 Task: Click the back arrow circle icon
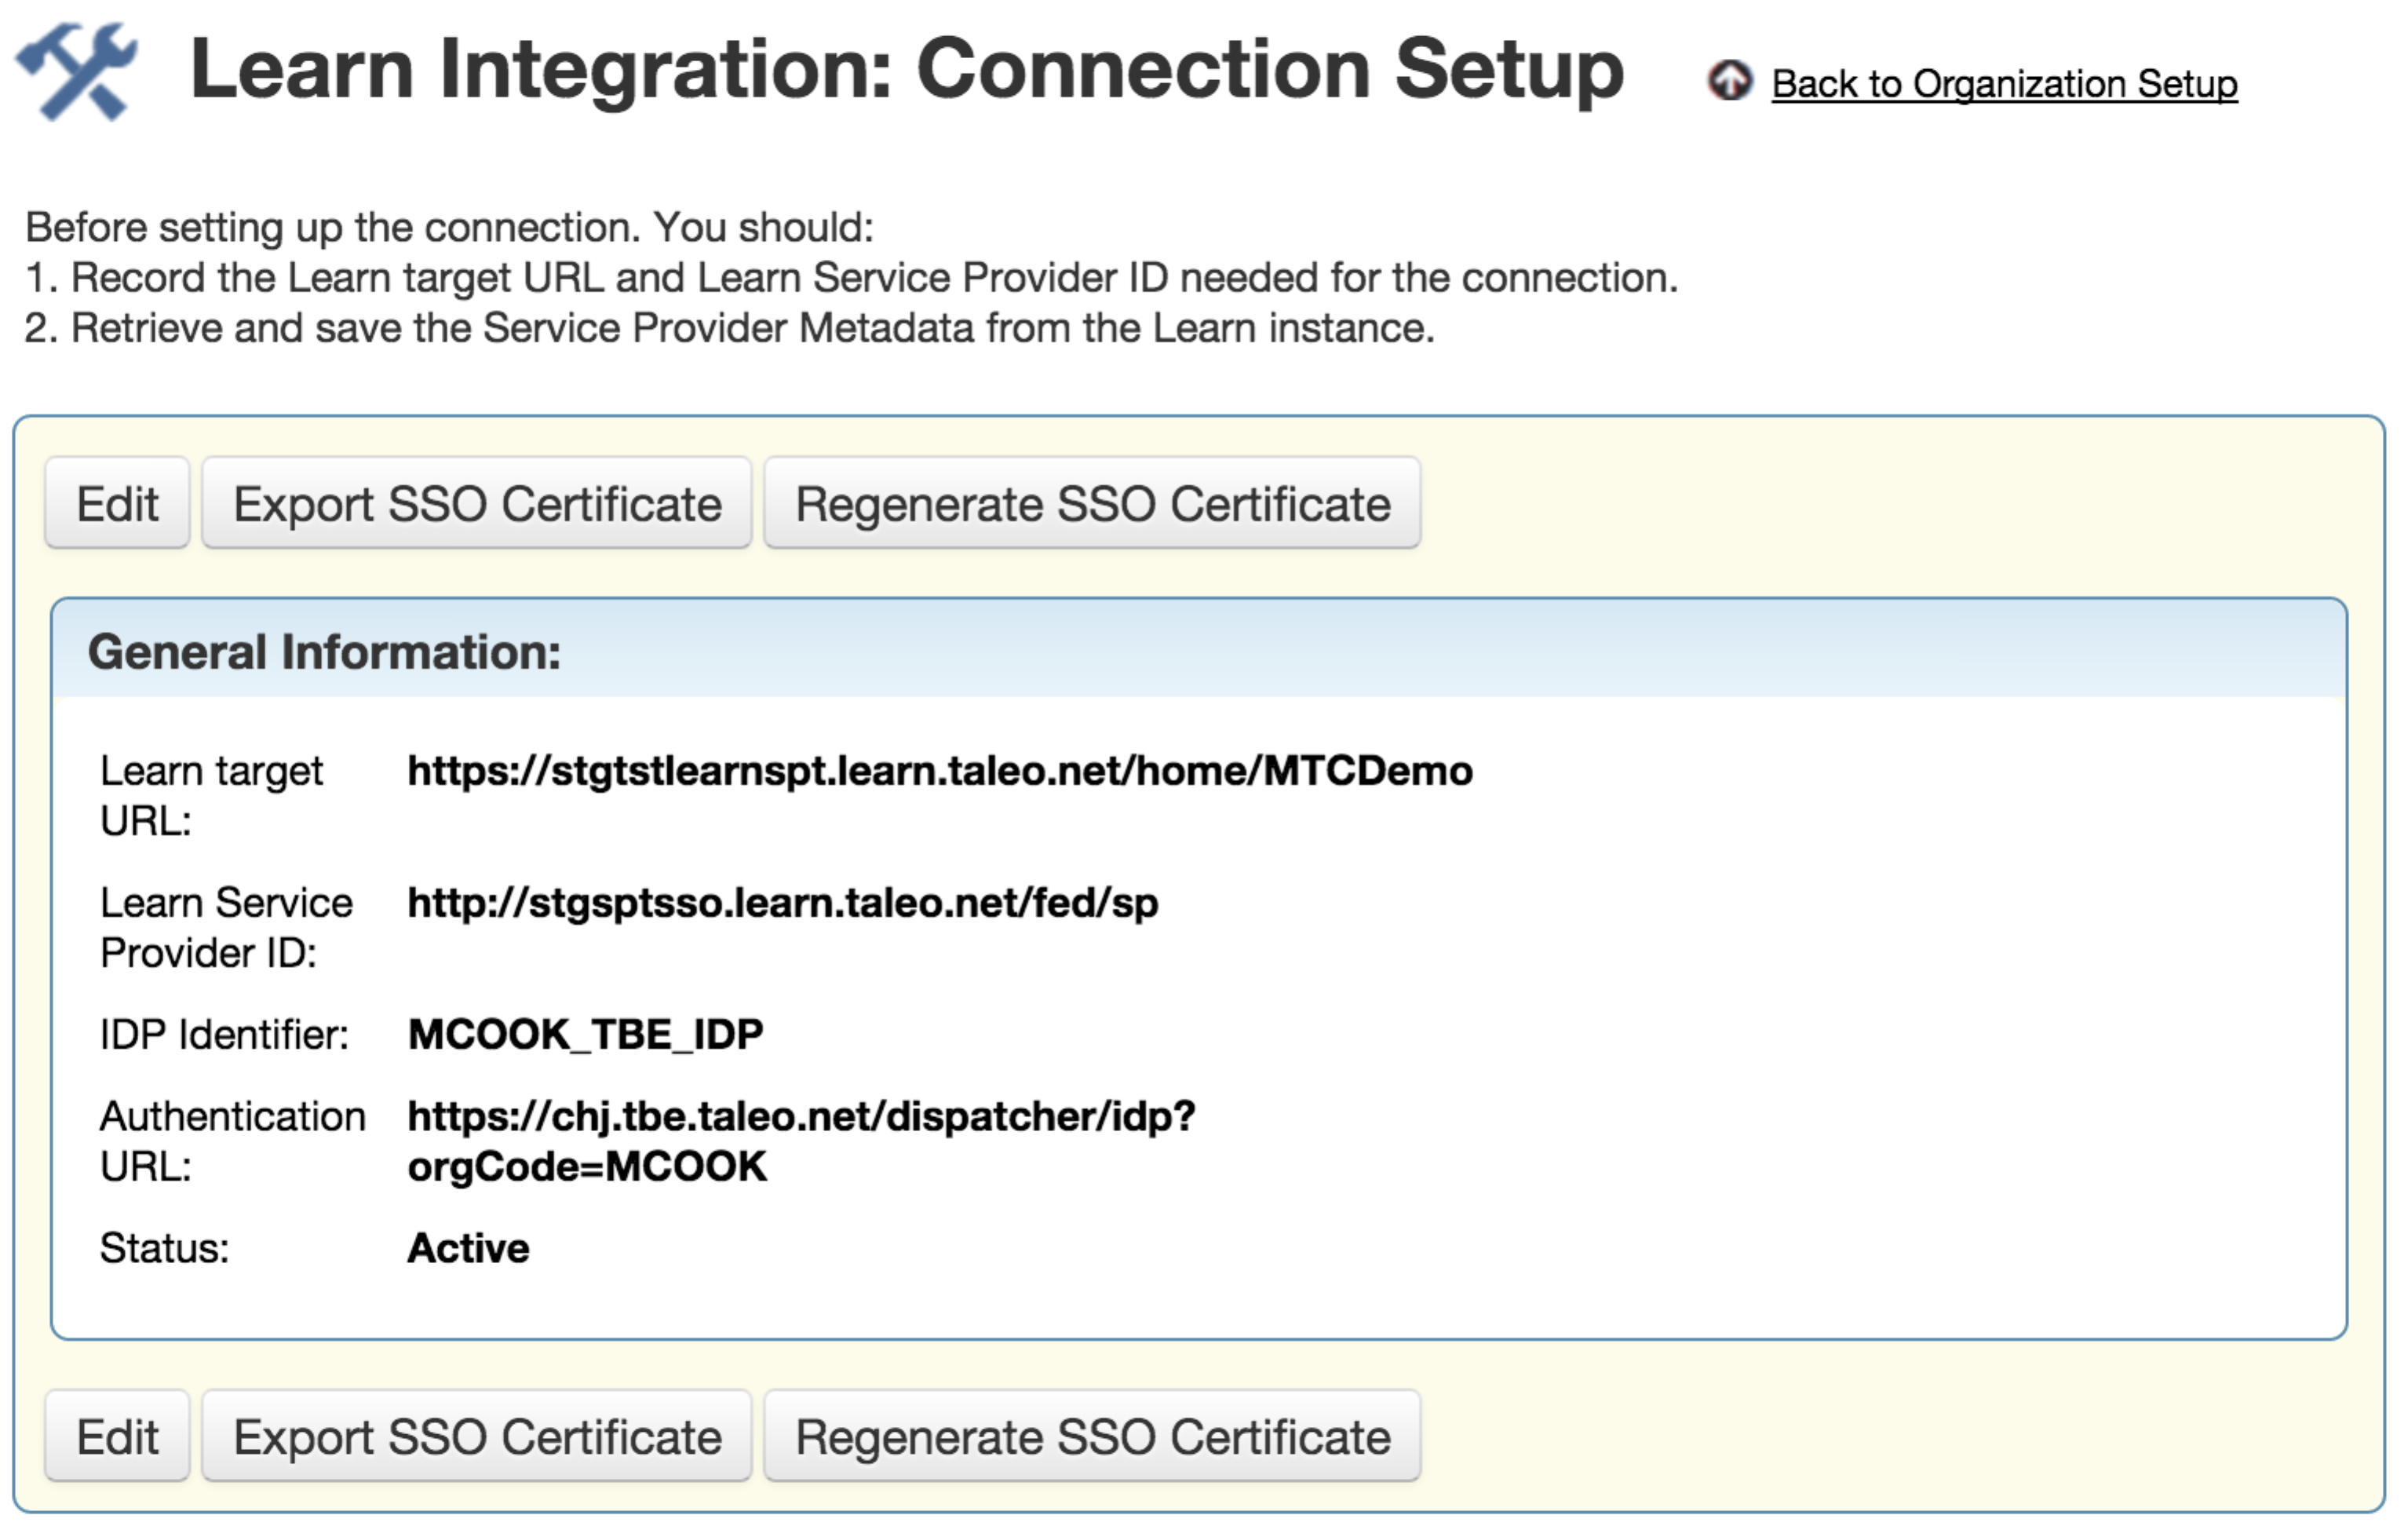pyautogui.click(x=1729, y=81)
